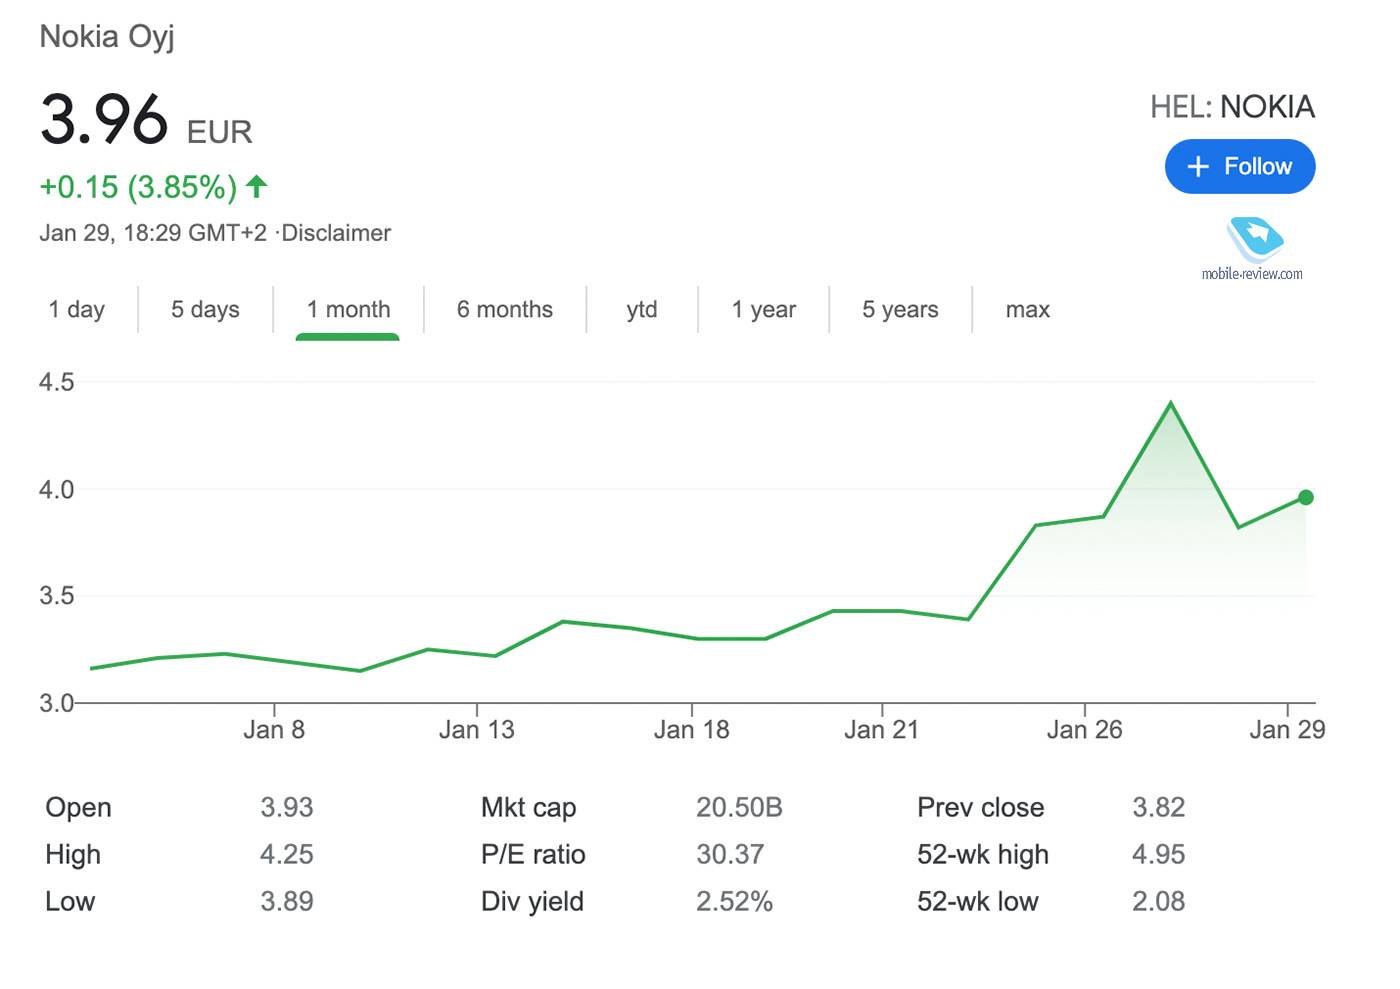This screenshot has width=1400, height=989.
Task: Click the 52-wk high label
Action: [x=983, y=855]
